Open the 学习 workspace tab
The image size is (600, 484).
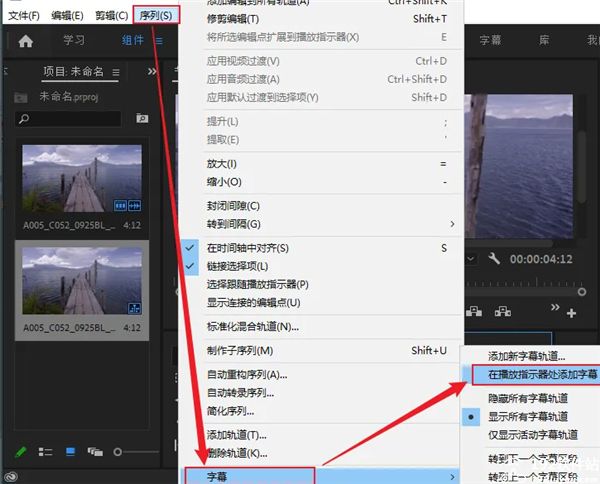click(74, 41)
